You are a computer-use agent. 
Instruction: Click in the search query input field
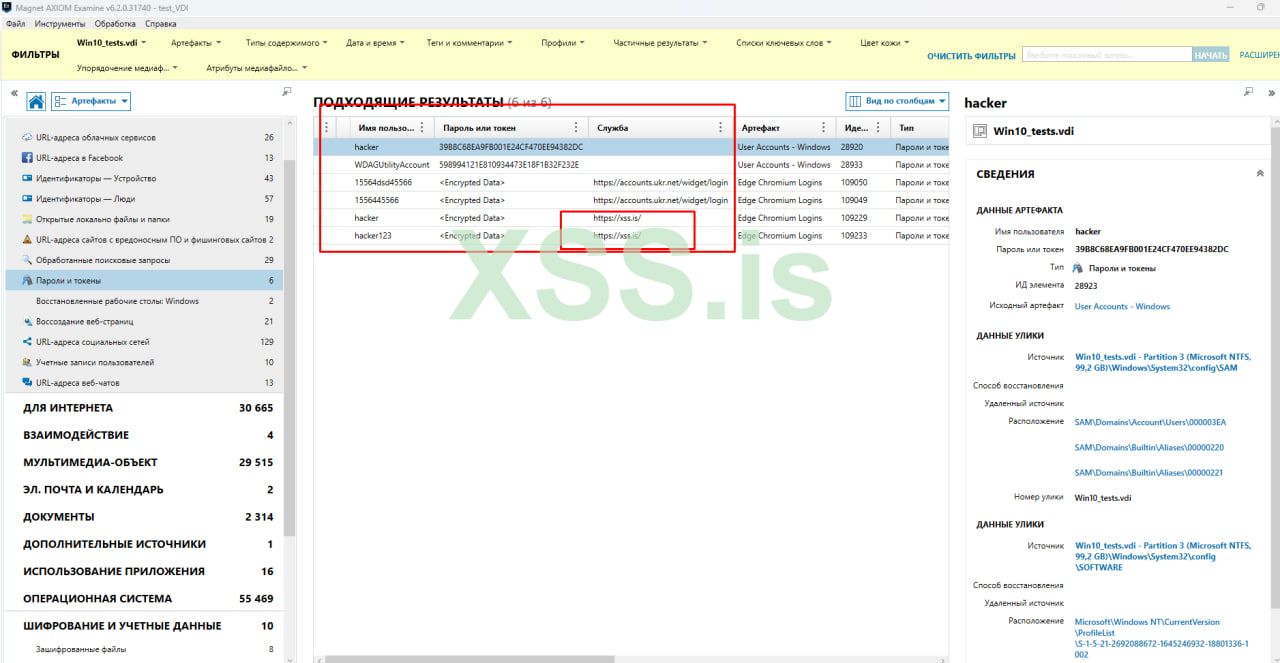point(1106,55)
